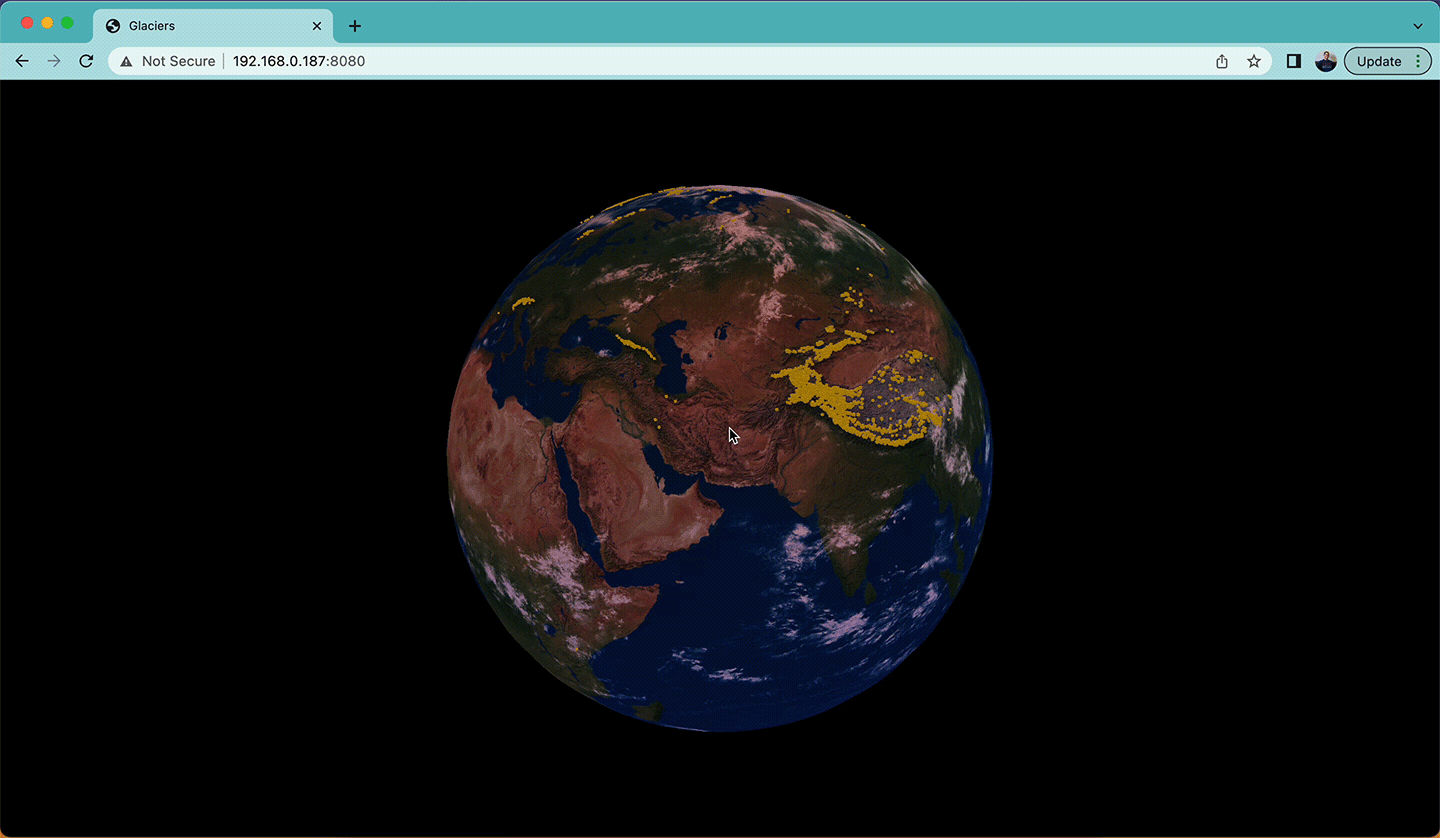This screenshot has height=838, width=1440.
Task: Click the Not Secure label text
Action: 178,61
